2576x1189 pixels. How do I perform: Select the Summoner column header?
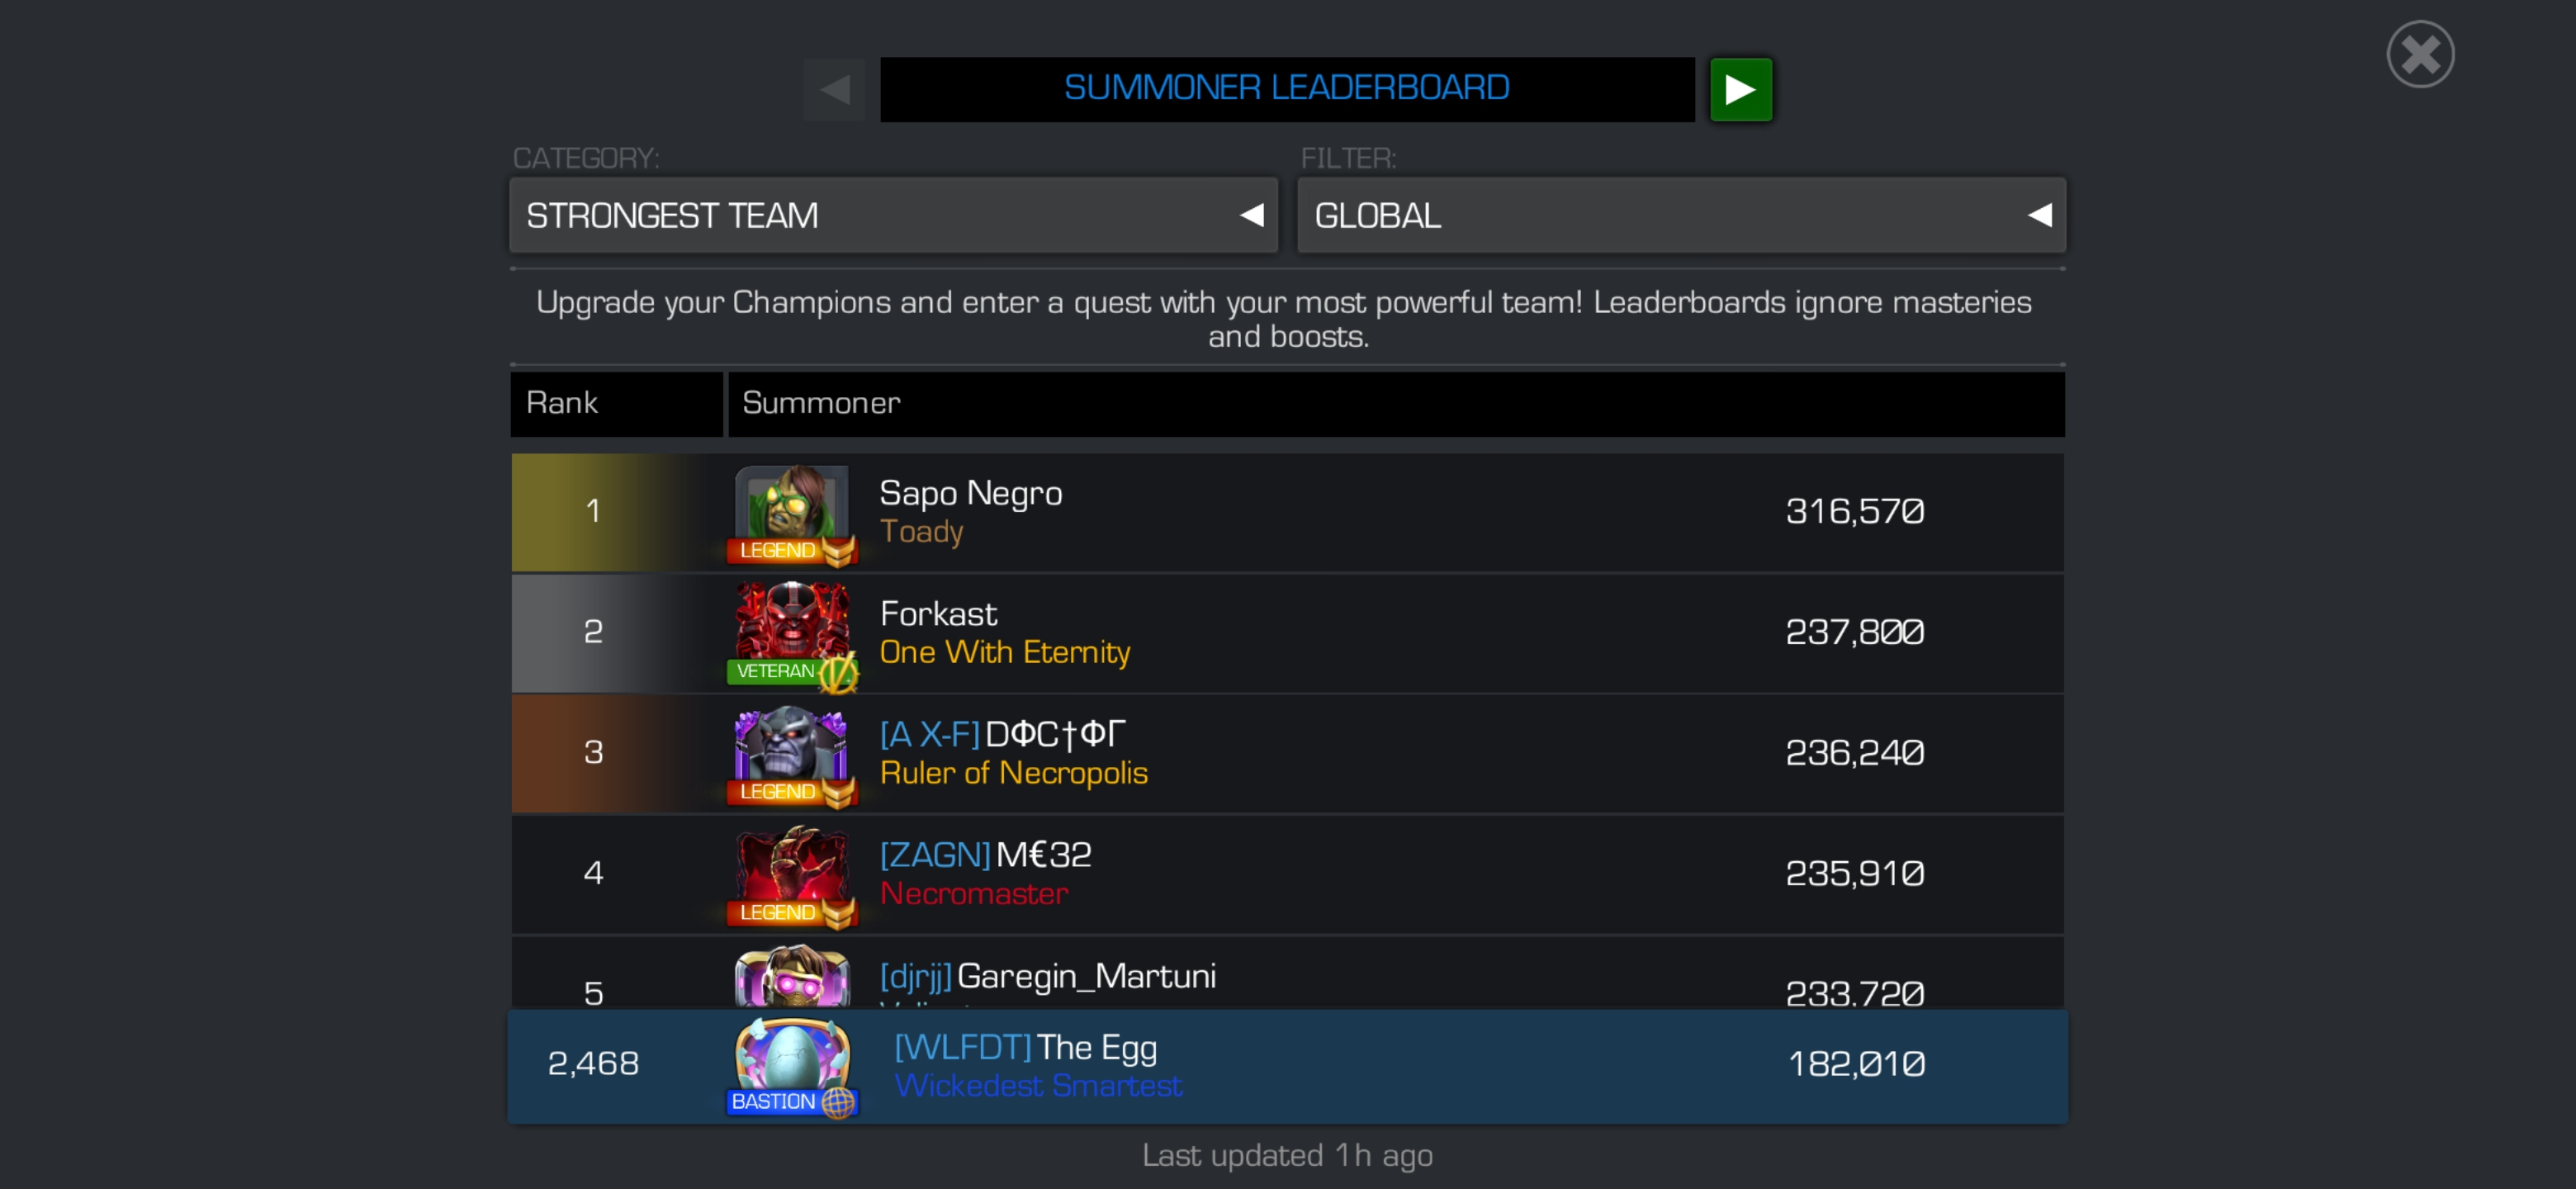pos(1396,404)
